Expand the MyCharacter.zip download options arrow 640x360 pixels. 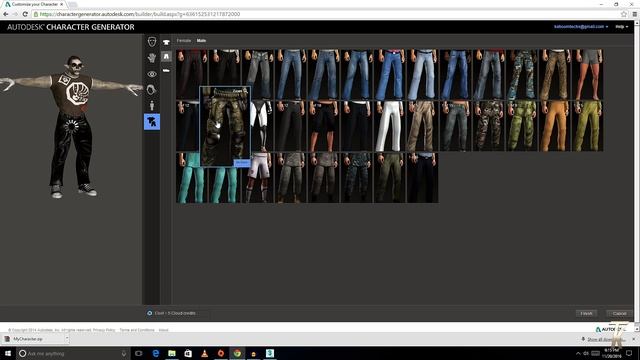click(x=67, y=338)
